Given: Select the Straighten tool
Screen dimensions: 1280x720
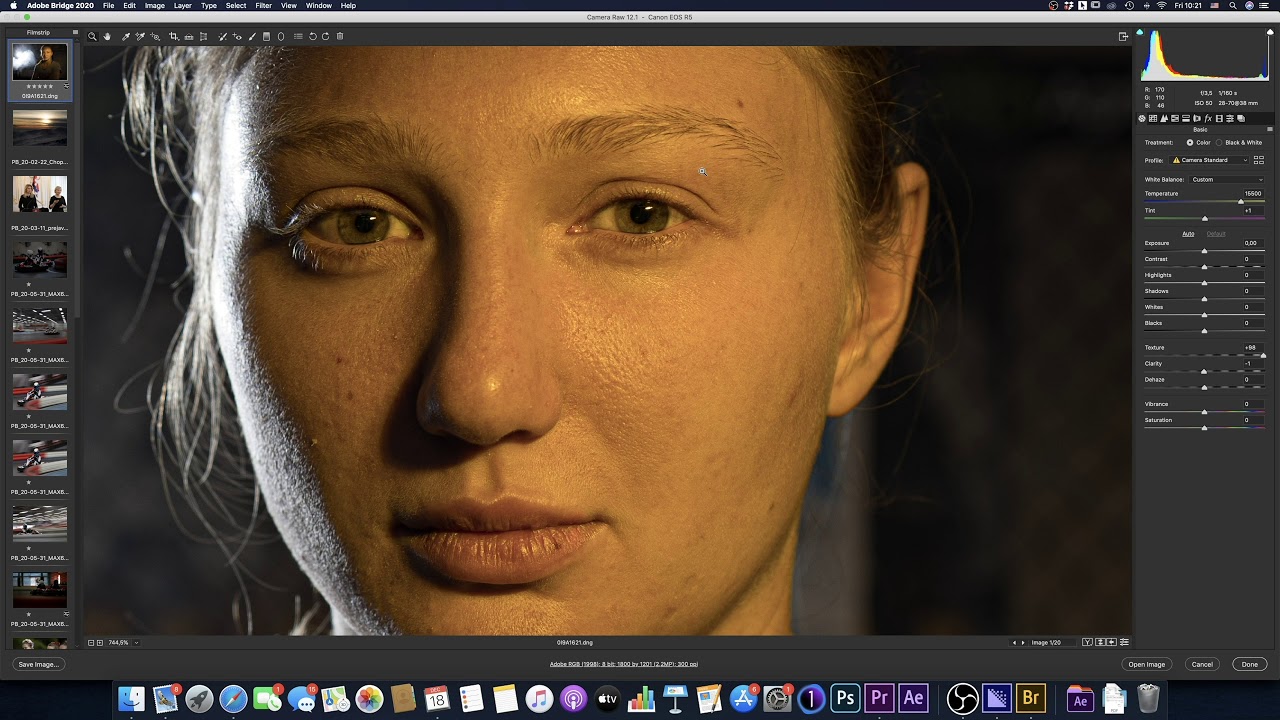Looking at the screenshot, I should click(x=189, y=36).
